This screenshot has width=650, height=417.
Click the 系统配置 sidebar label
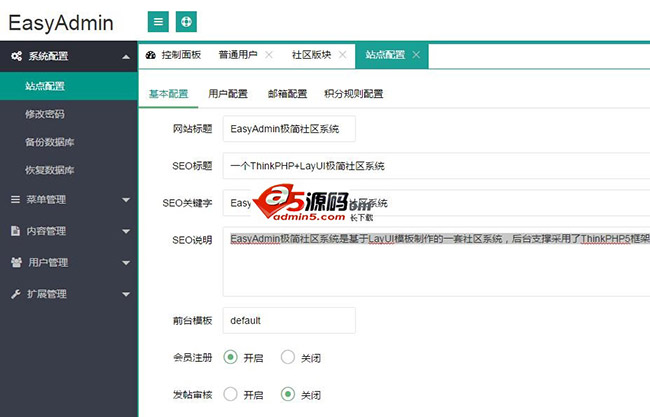pyautogui.click(x=48, y=56)
